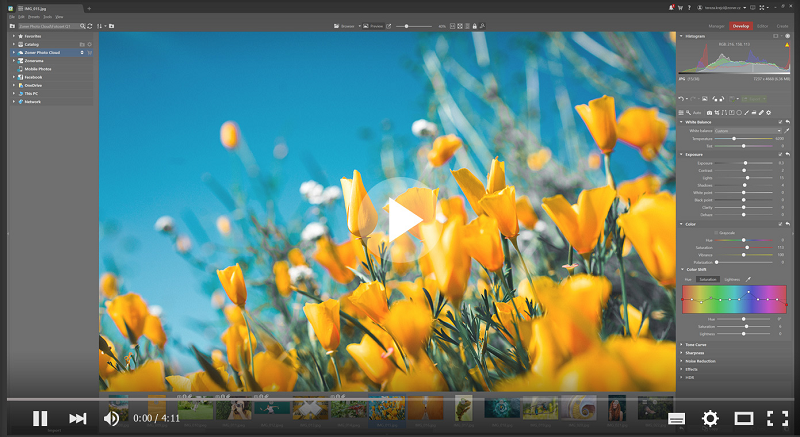This screenshot has height=437, width=800.
Task: Click the Temperature slider handle
Action: (x=735, y=138)
